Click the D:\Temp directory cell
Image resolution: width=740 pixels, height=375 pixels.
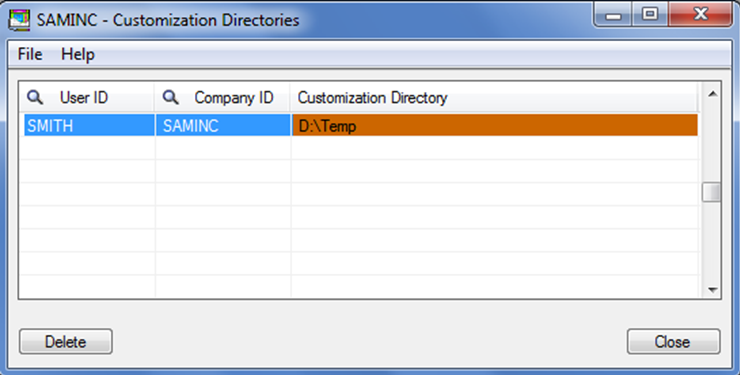(x=495, y=125)
